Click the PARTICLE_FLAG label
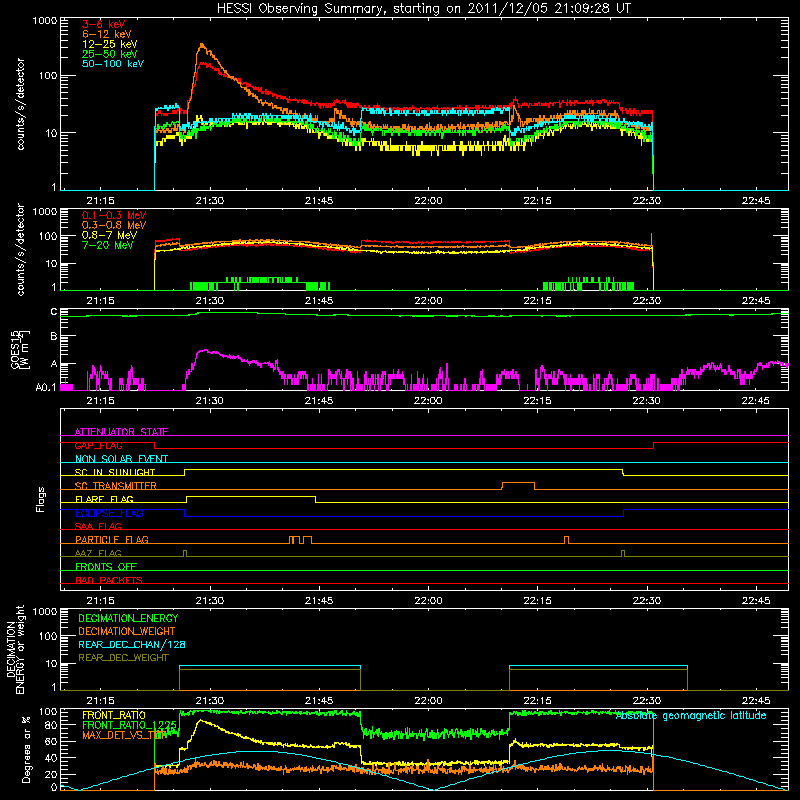The image size is (800, 800). pos(112,540)
